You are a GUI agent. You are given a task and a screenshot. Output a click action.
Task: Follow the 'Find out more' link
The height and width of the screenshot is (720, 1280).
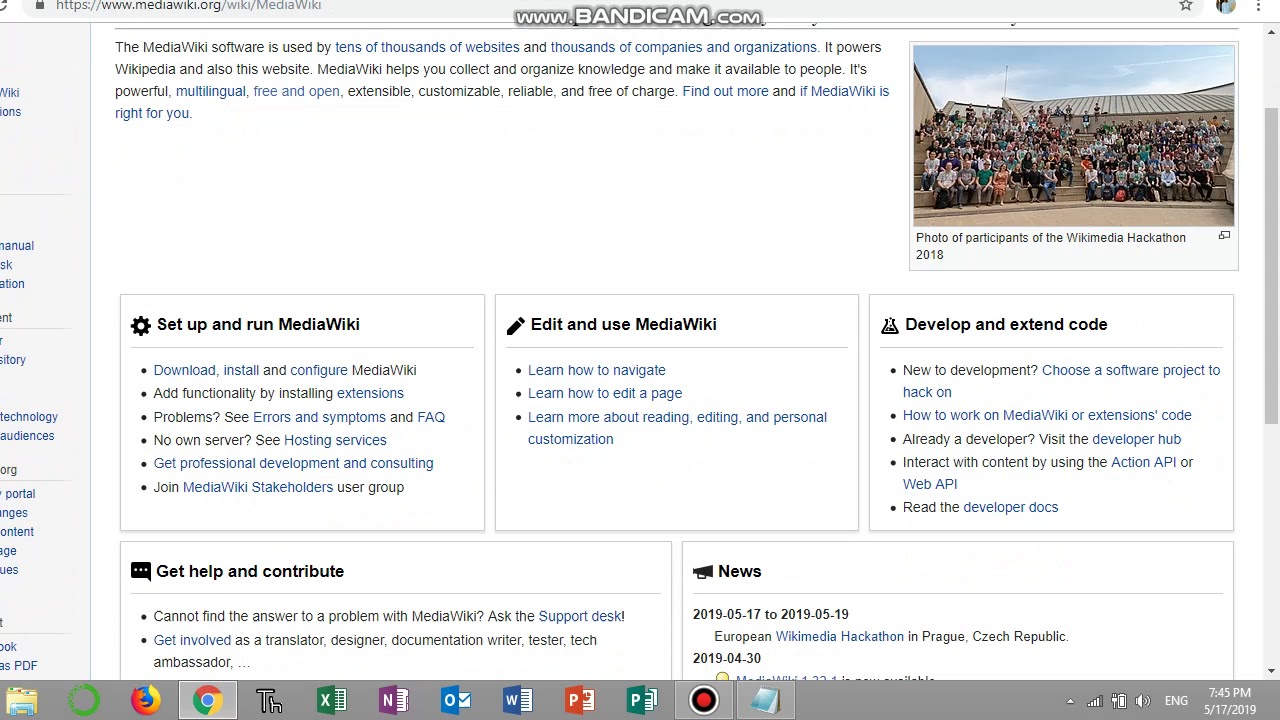click(725, 91)
